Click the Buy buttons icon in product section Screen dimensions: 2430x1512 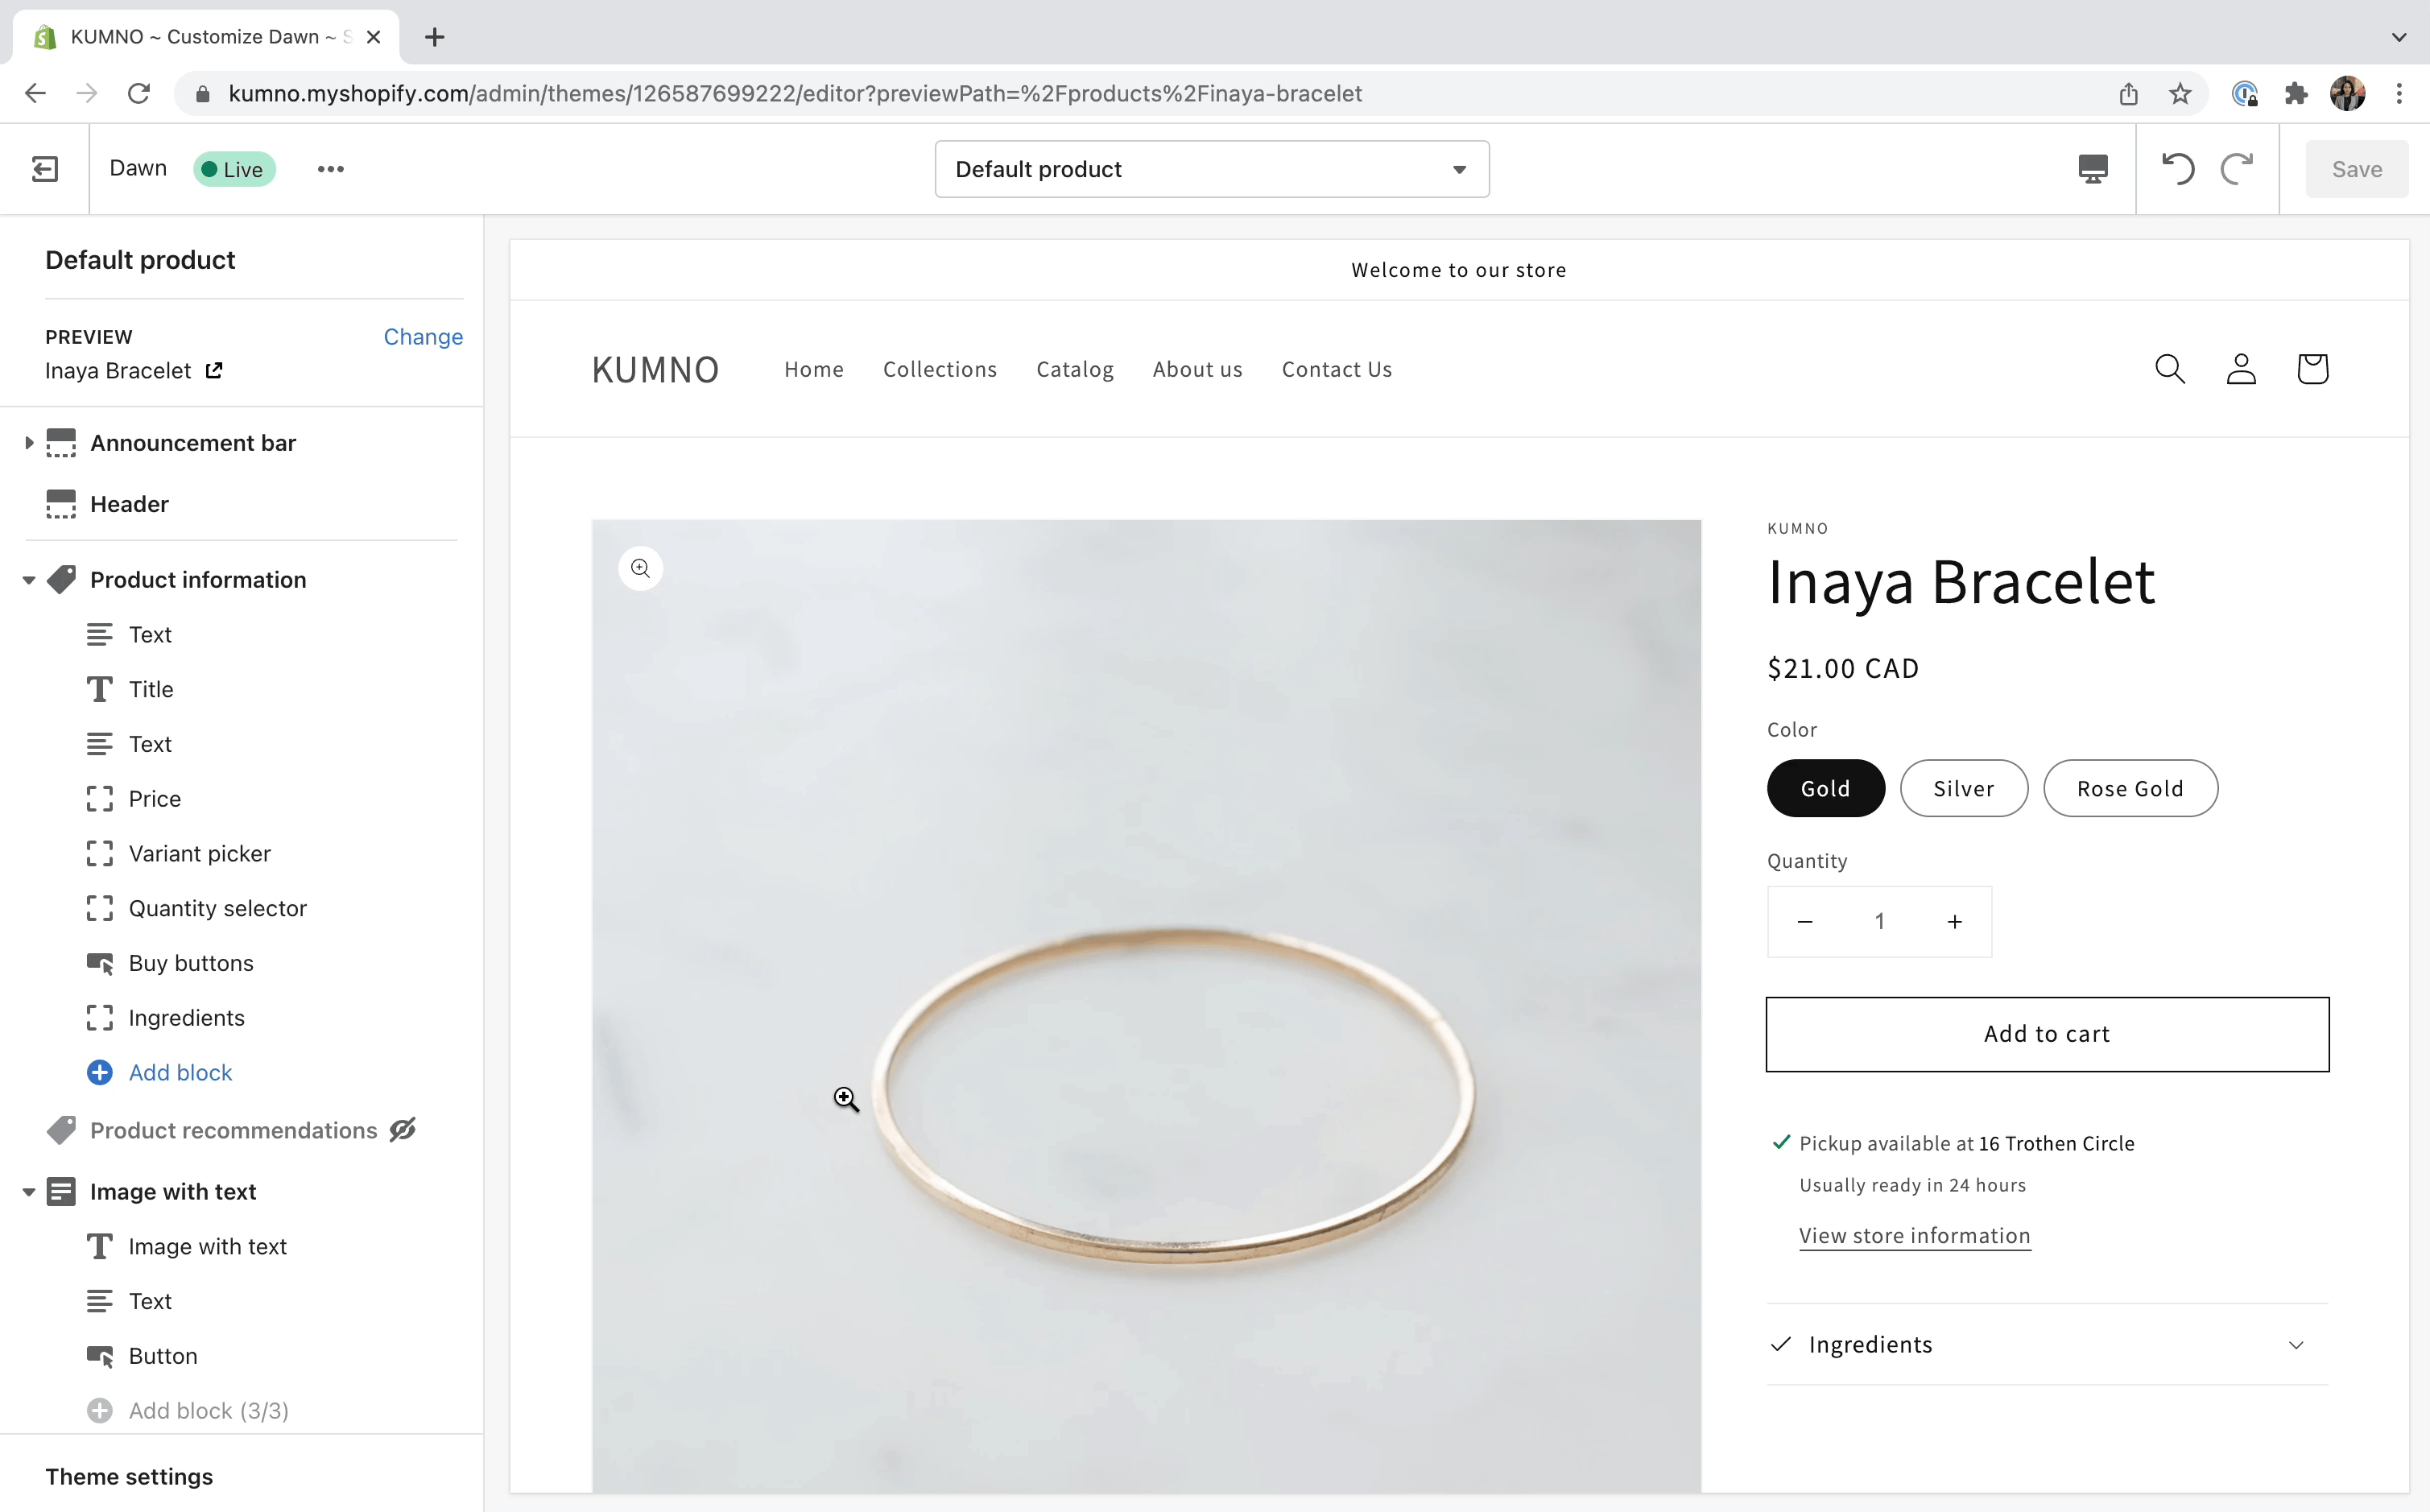[99, 963]
